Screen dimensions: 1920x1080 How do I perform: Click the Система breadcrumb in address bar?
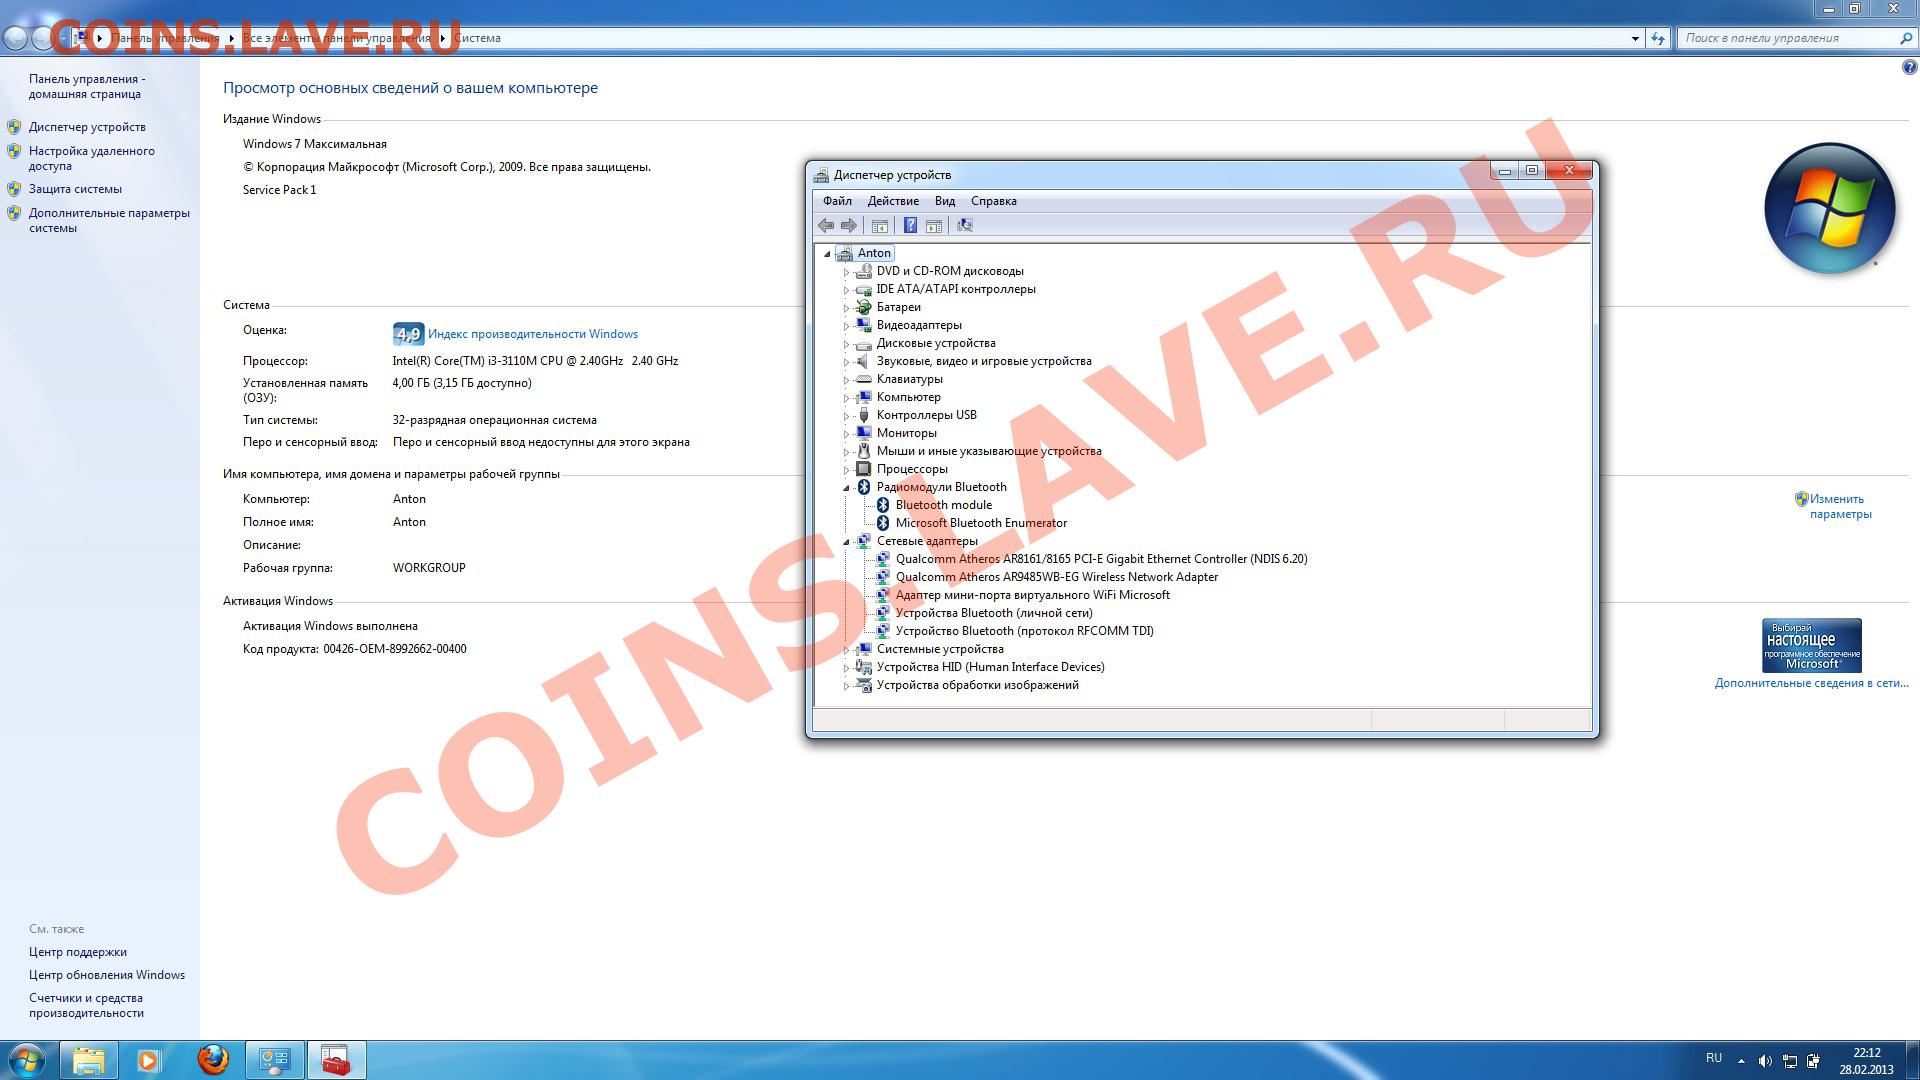(477, 38)
